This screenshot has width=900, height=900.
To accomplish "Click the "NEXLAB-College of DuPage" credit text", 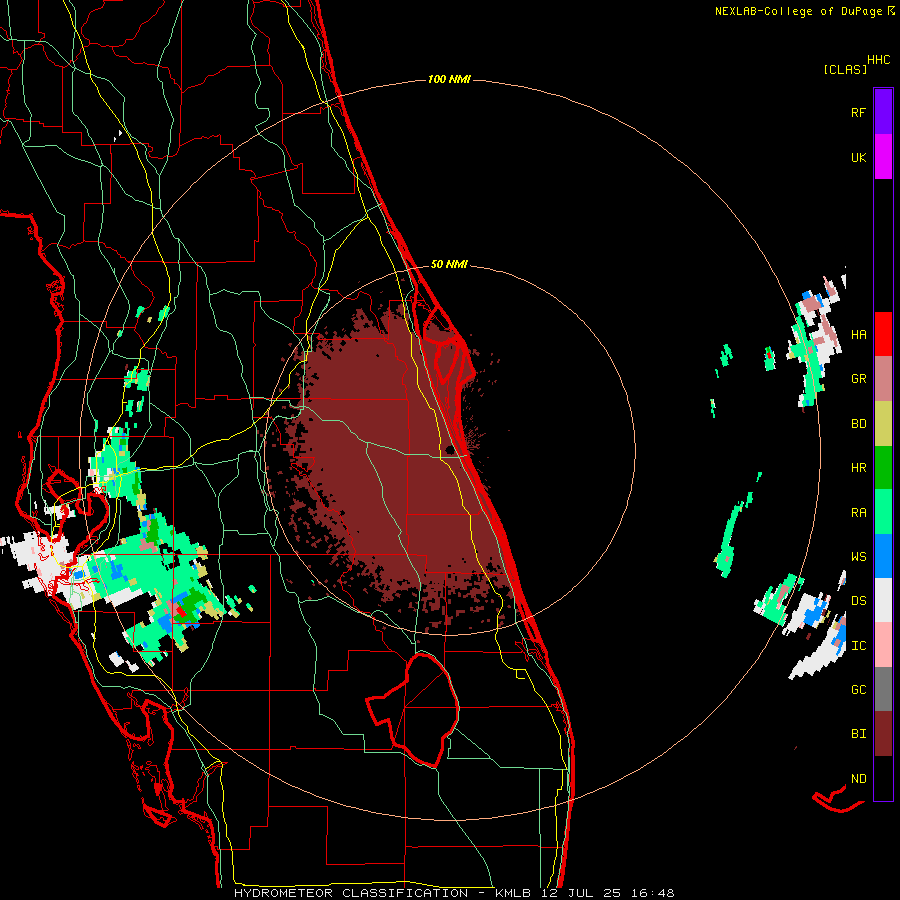I will tap(798, 11).
